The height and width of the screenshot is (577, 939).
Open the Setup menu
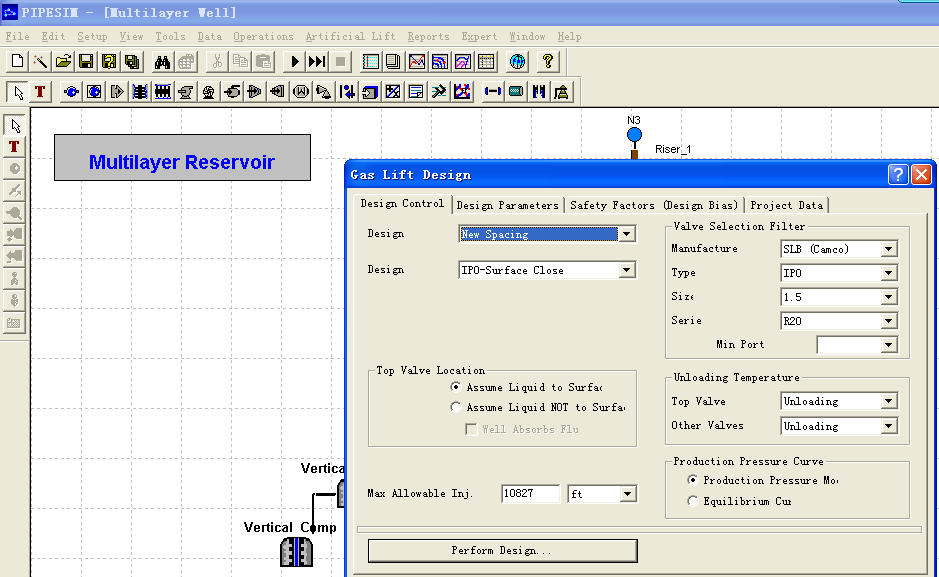coord(92,37)
